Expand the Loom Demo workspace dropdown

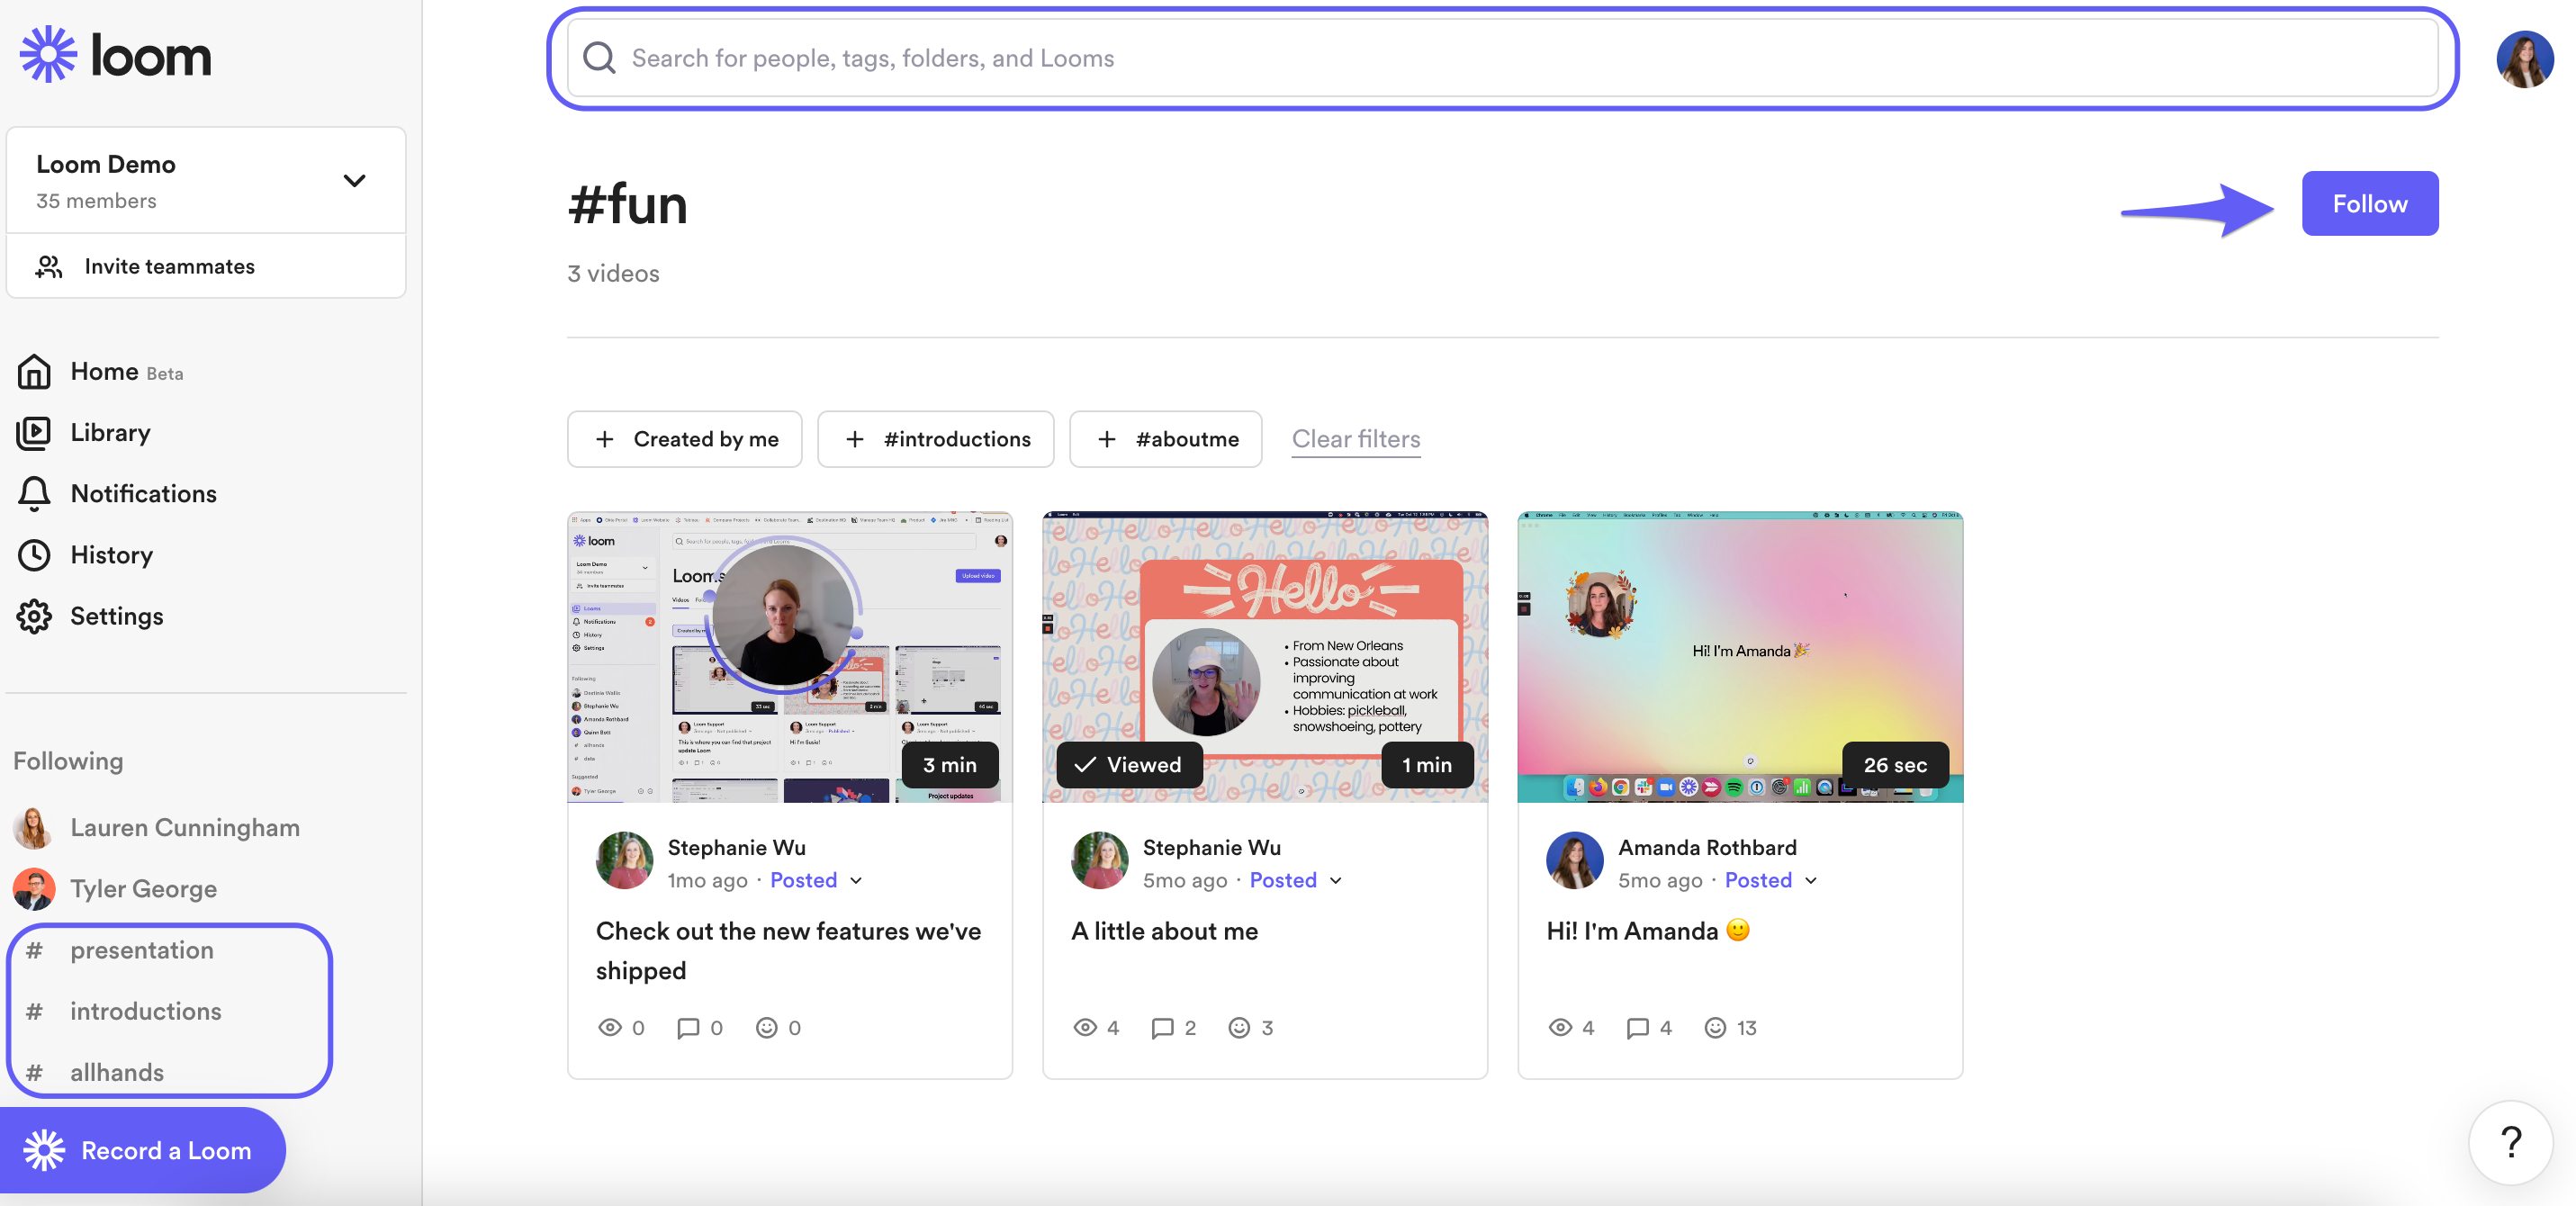pyautogui.click(x=354, y=181)
